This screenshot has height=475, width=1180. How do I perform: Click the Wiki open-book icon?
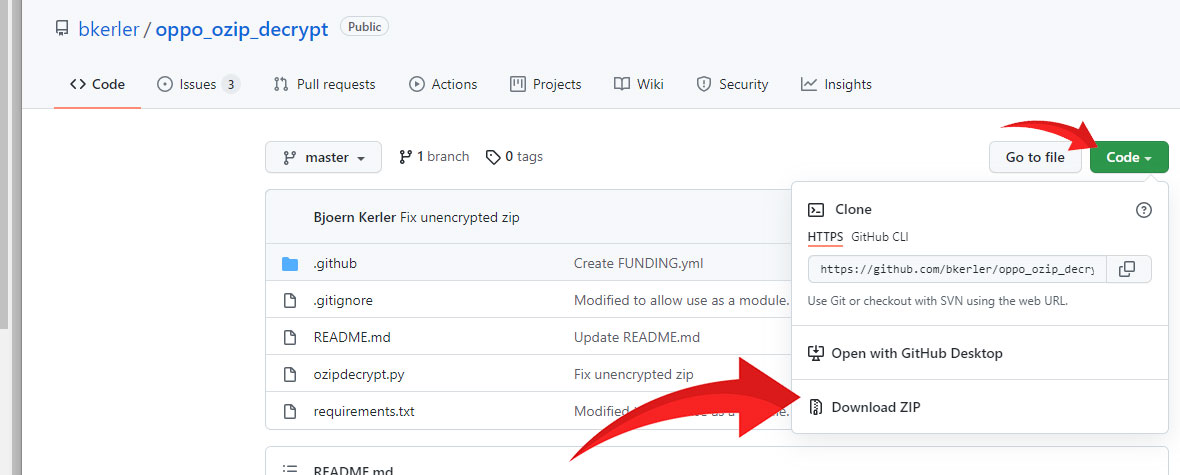pos(622,84)
